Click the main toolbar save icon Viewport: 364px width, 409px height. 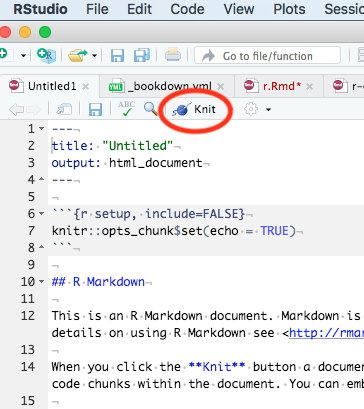pos(117,56)
